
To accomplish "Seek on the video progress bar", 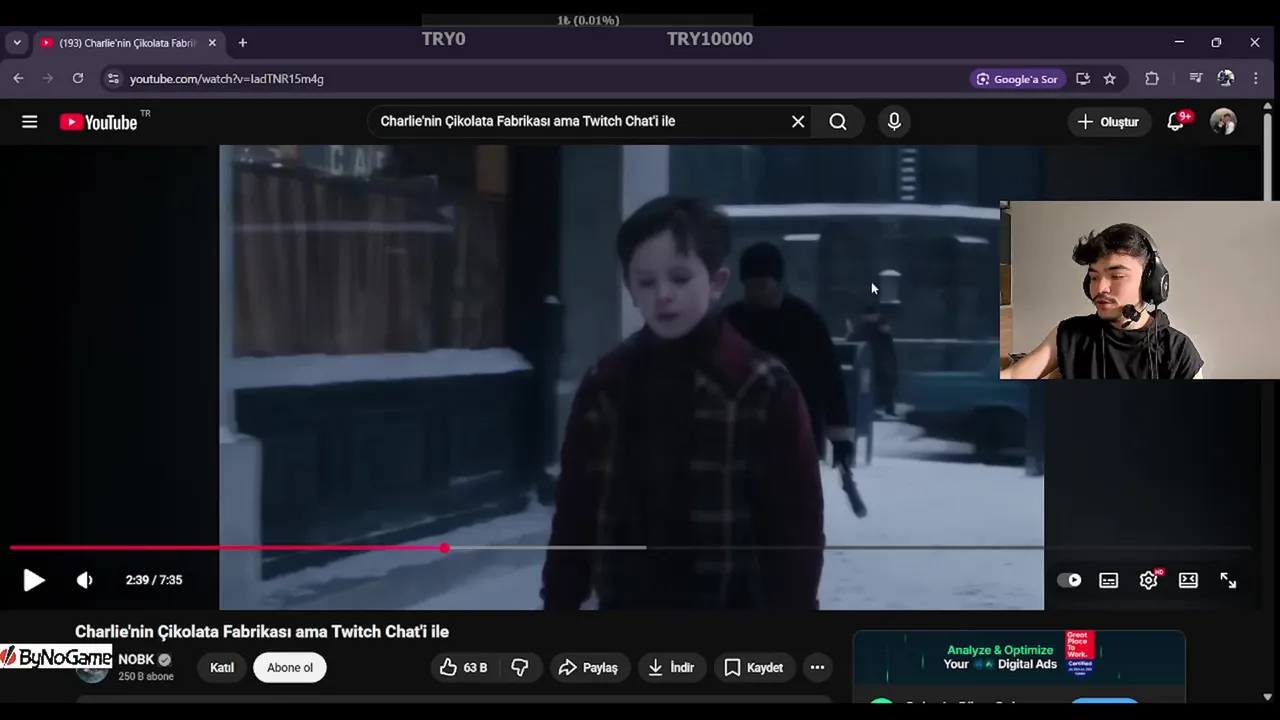I will 630,548.
